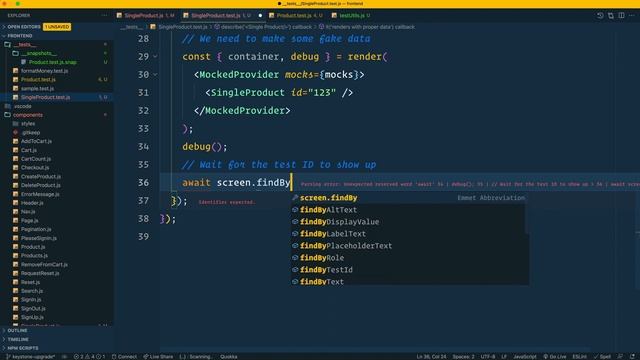The width and height of the screenshot is (640, 360).
Task: Switch to the Product.test.js tab
Action: pos(296,16)
